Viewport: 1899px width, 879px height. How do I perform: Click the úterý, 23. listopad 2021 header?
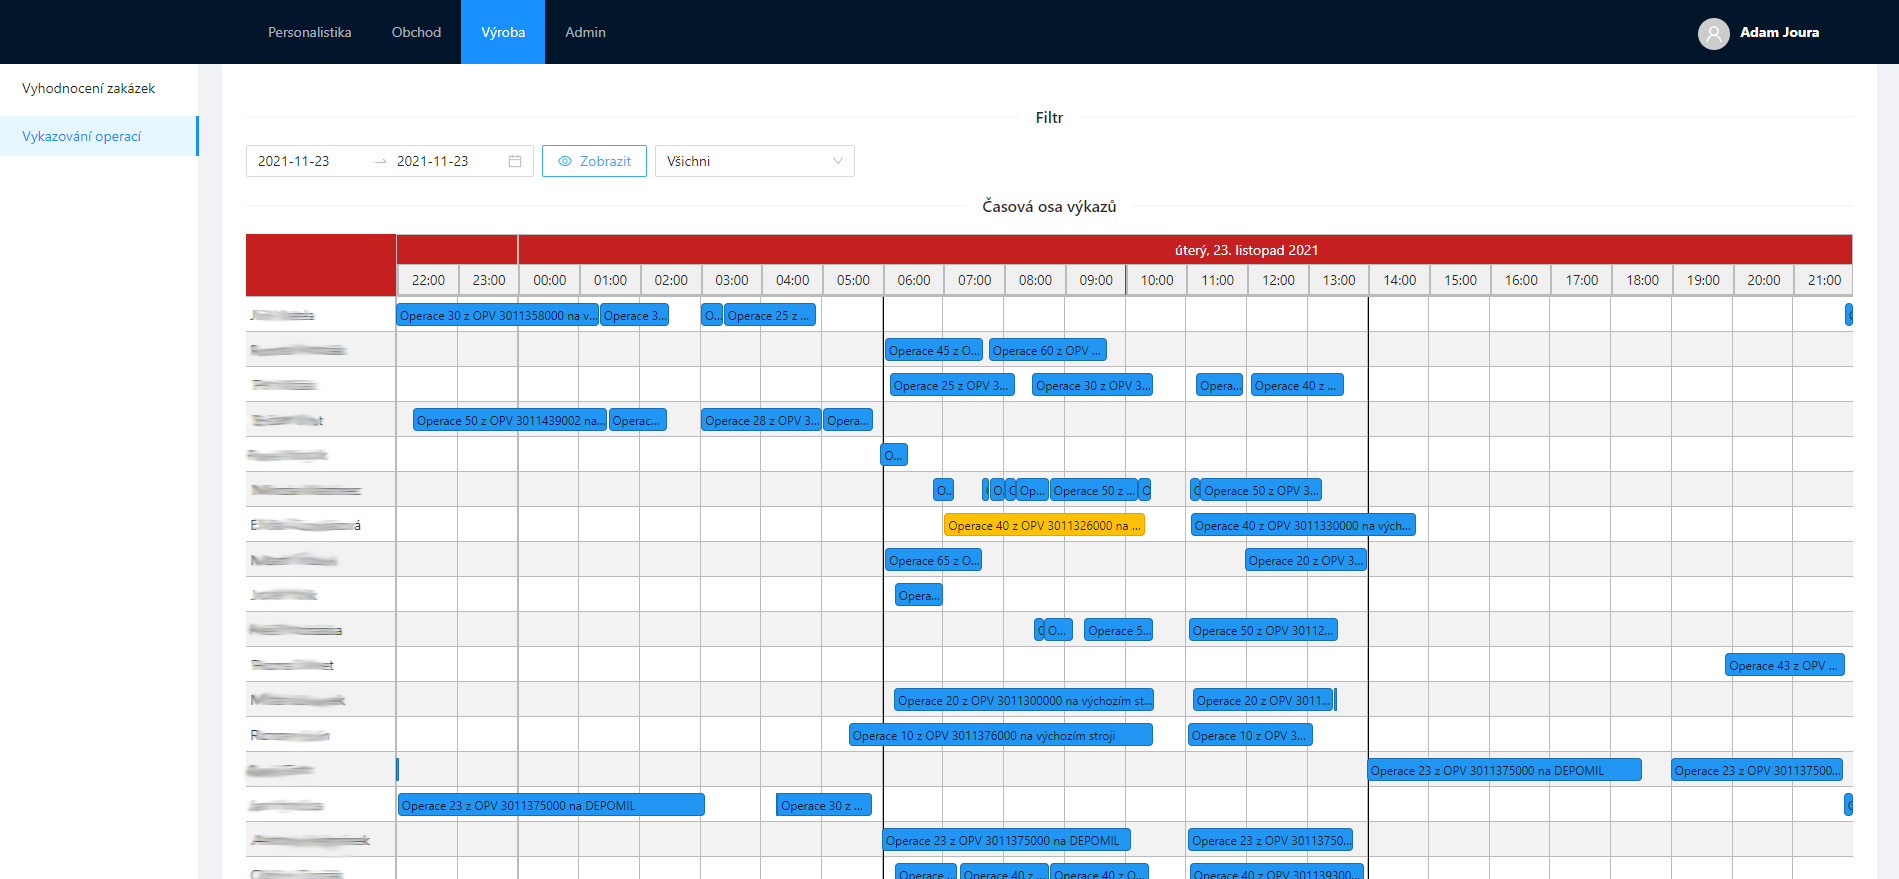pos(1246,250)
